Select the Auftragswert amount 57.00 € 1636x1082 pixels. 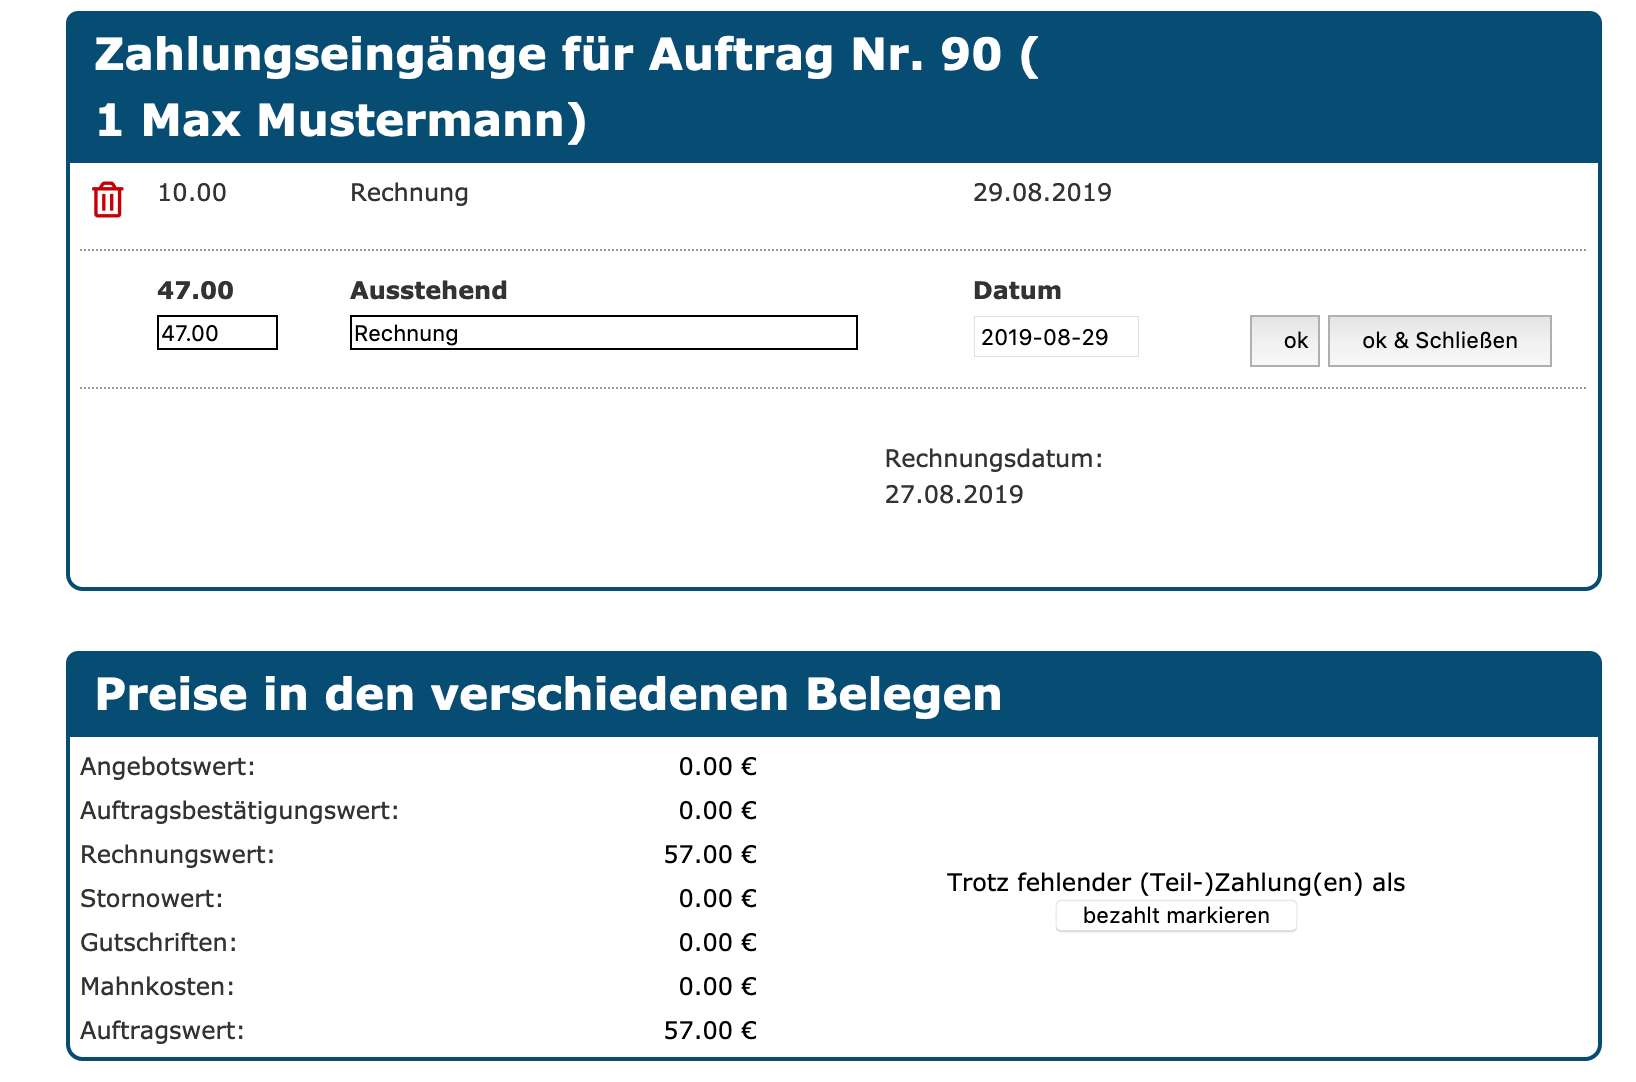tap(710, 1031)
